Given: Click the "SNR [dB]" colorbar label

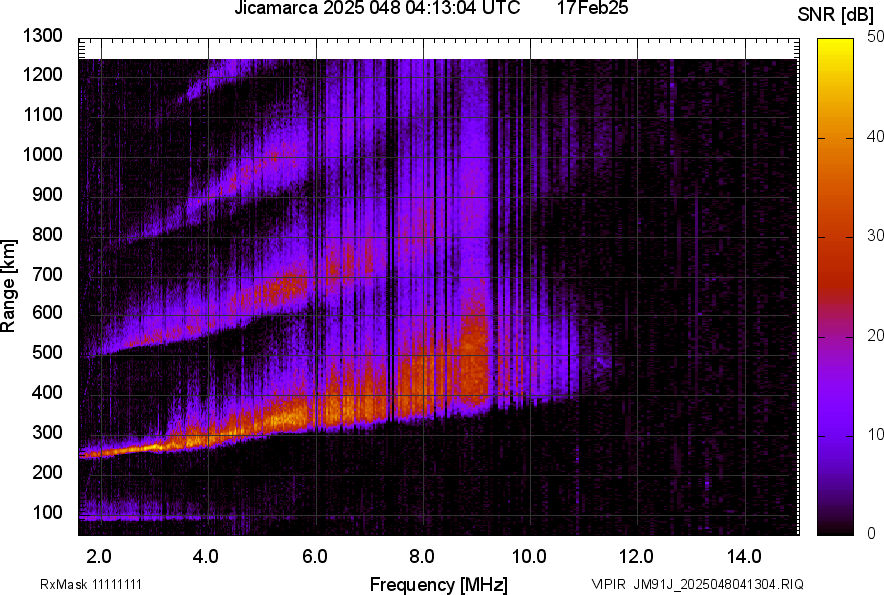Looking at the screenshot, I should click(836, 12).
